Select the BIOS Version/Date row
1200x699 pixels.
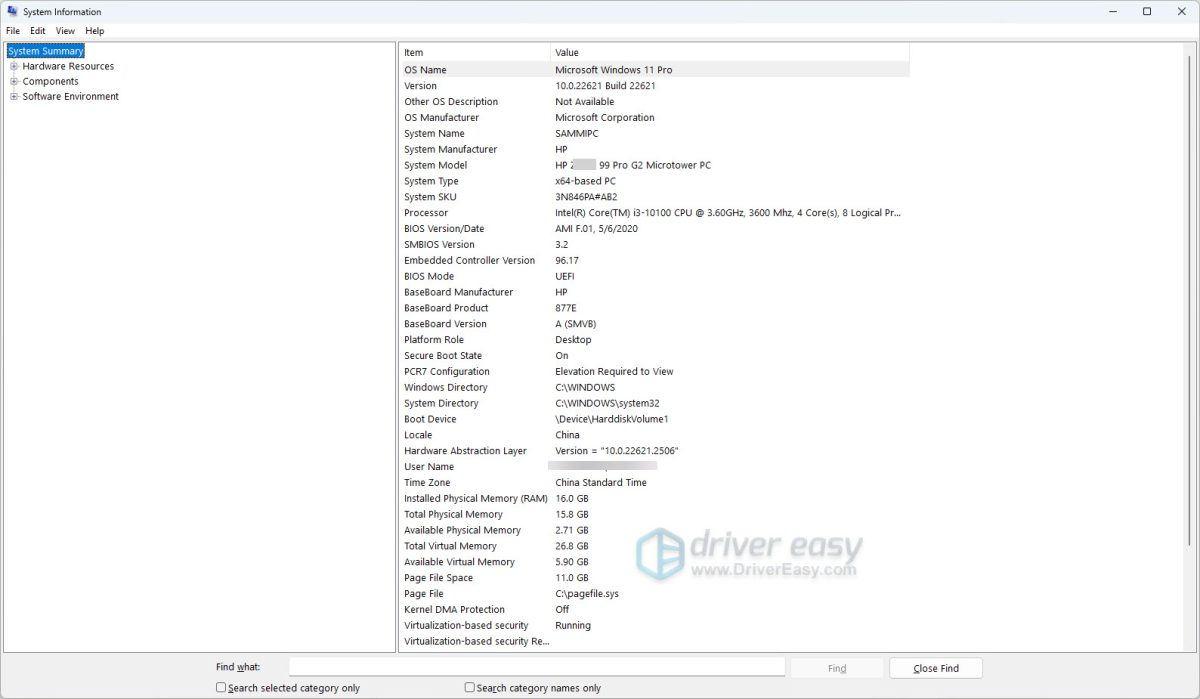coord(655,229)
